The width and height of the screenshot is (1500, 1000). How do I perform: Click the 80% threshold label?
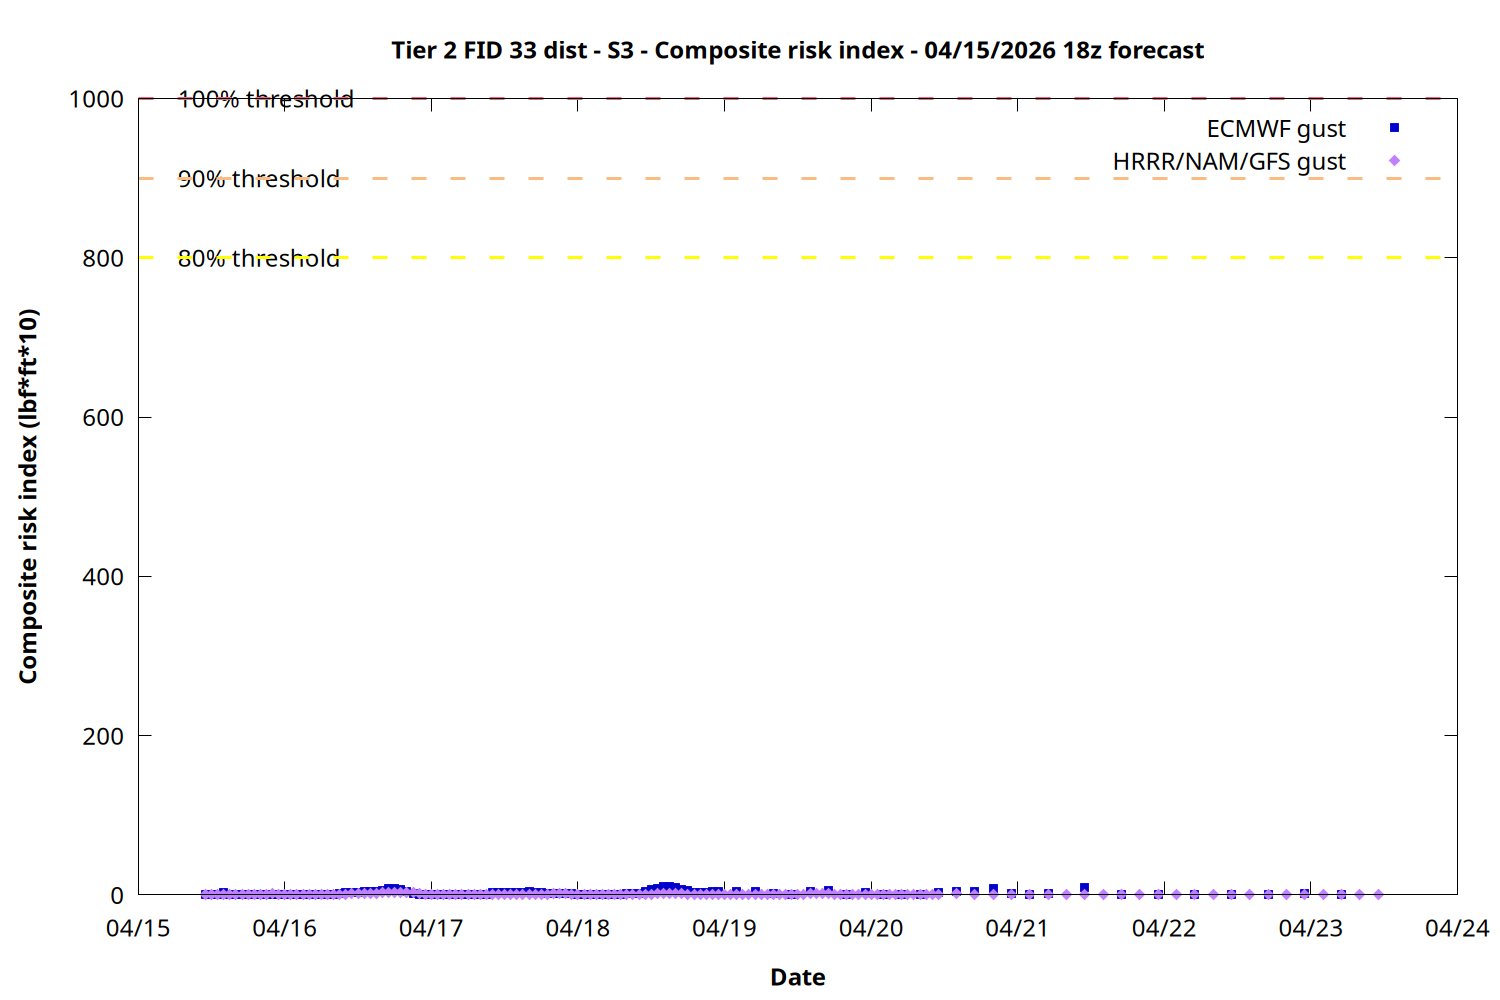point(259,258)
